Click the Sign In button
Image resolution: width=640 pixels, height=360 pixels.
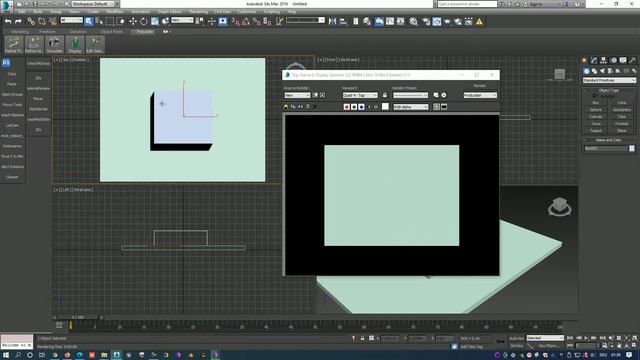pyautogui.click(x=536, y=4)
